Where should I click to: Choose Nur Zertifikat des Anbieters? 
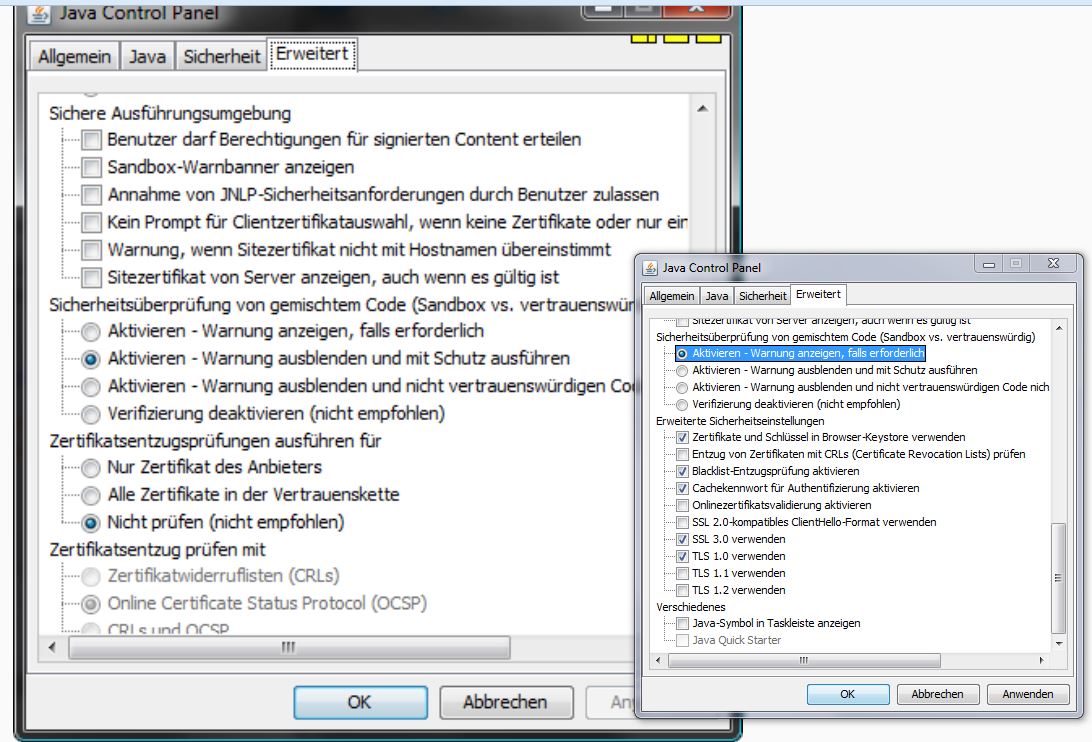click(91, 467)
